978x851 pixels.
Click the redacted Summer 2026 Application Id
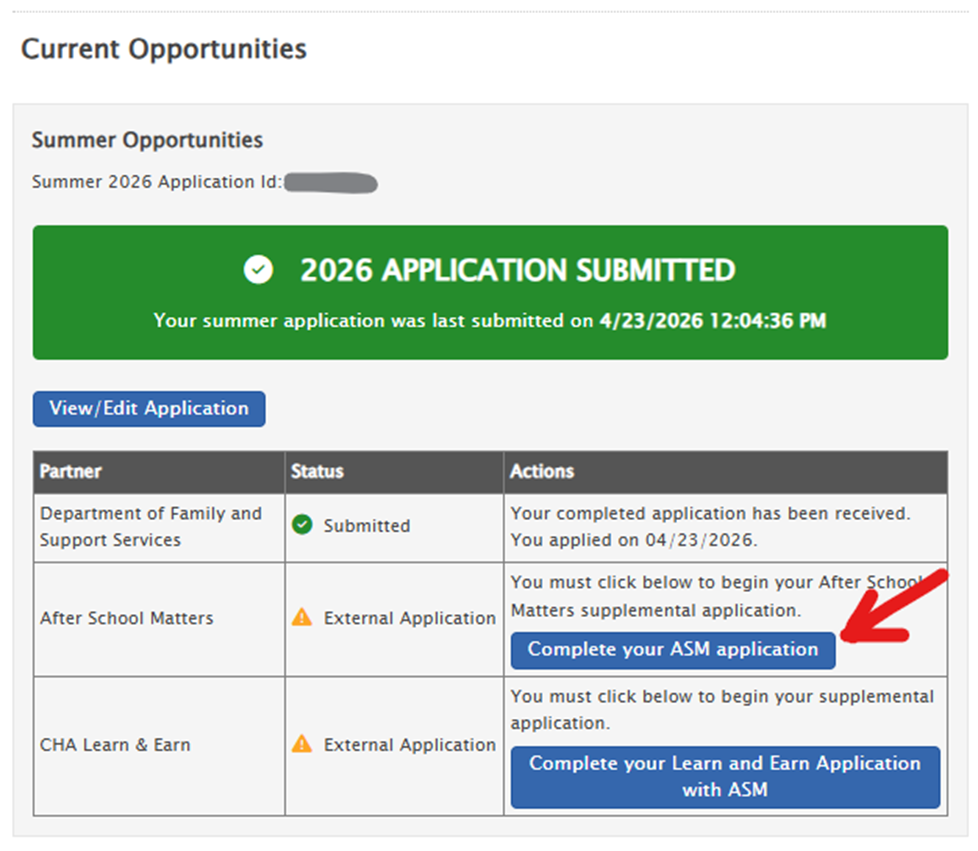[330, 183]
